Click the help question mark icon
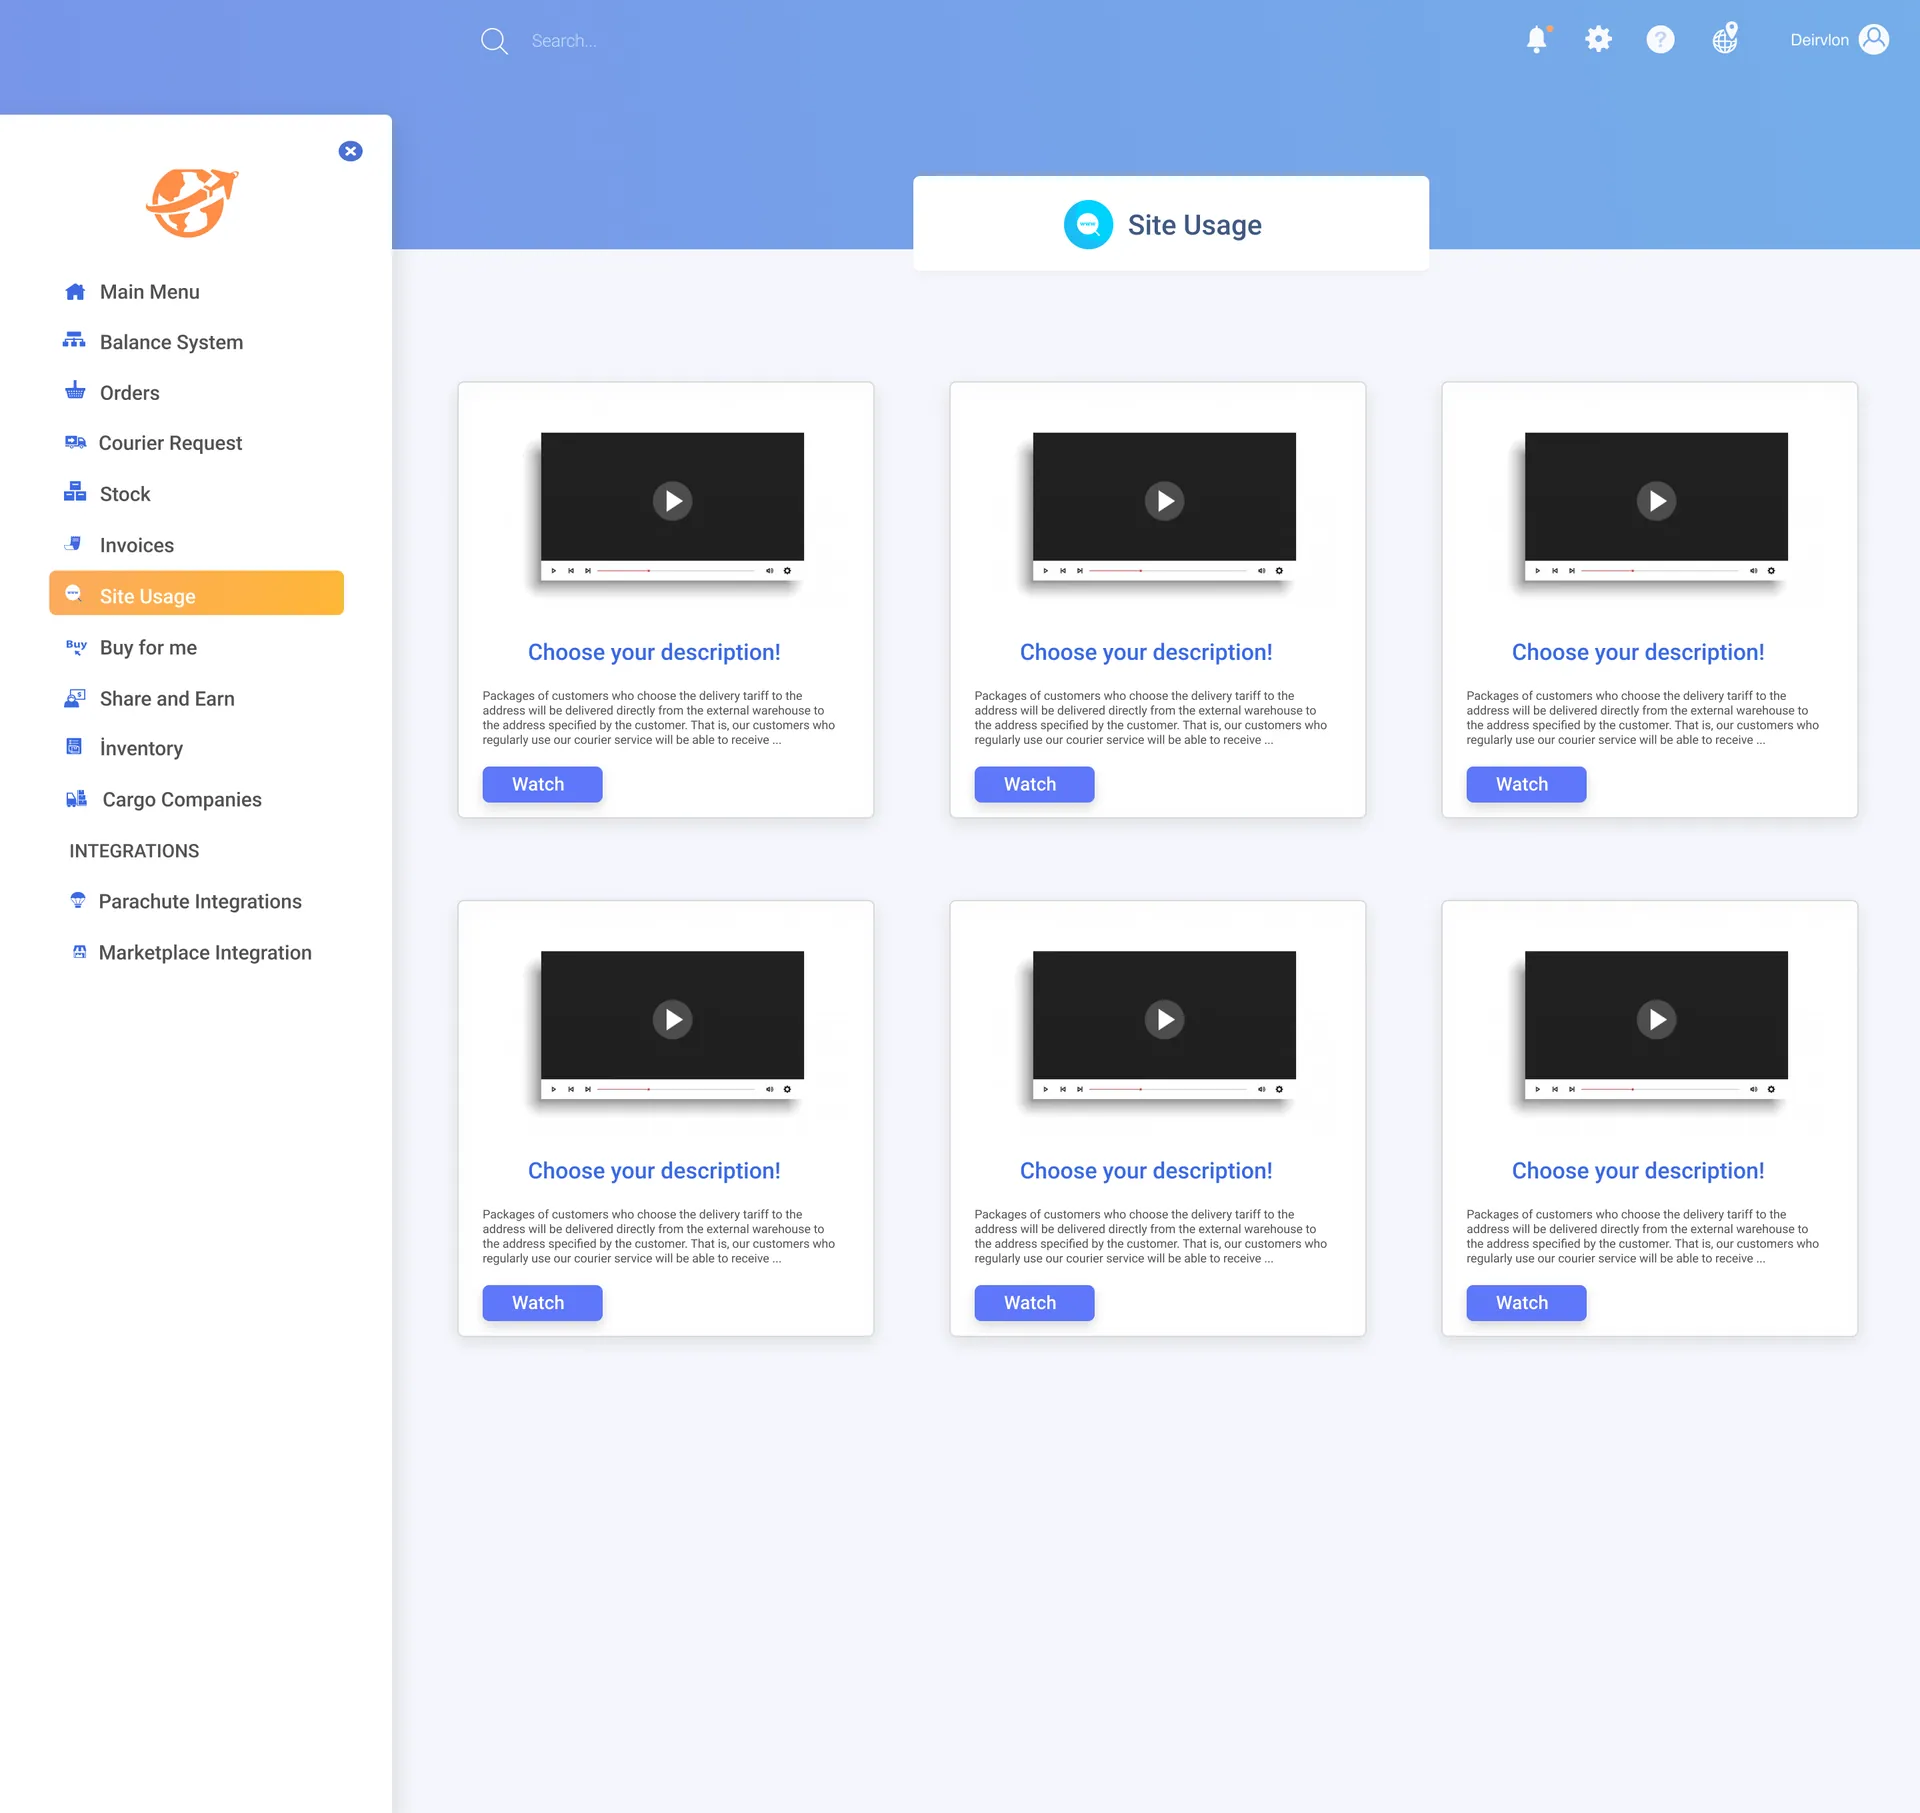The width and height of the screenshot is (1920, 1813). pos(1660,40)
